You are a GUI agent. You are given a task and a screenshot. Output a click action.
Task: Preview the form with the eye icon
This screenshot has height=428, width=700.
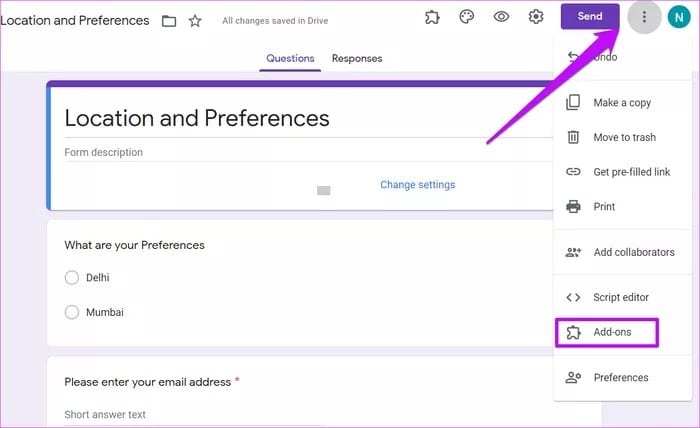pyautogui.click(x=501, y=17)
